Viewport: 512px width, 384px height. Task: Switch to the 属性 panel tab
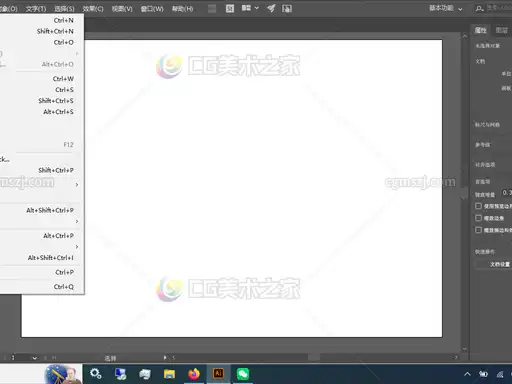(480, 31)
